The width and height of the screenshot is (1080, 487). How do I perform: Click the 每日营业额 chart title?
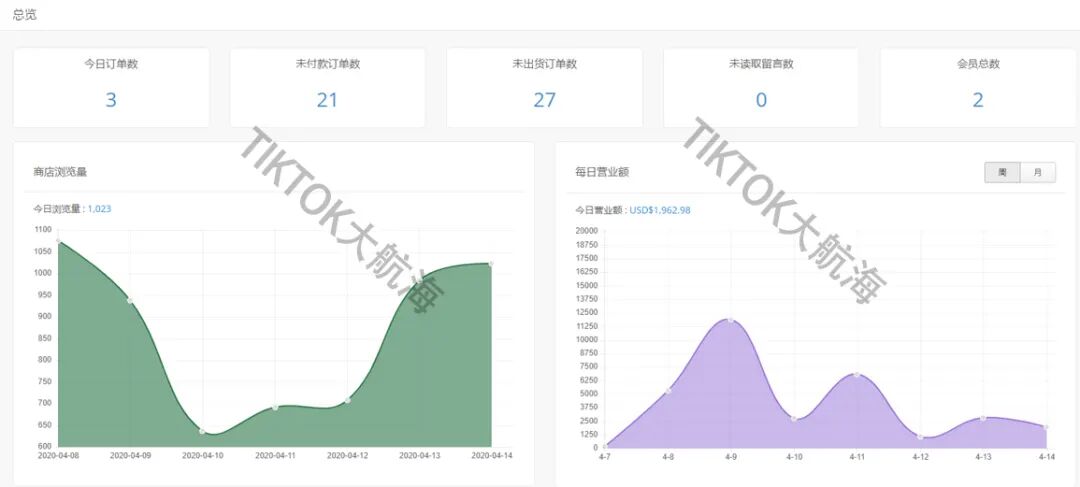602,172
